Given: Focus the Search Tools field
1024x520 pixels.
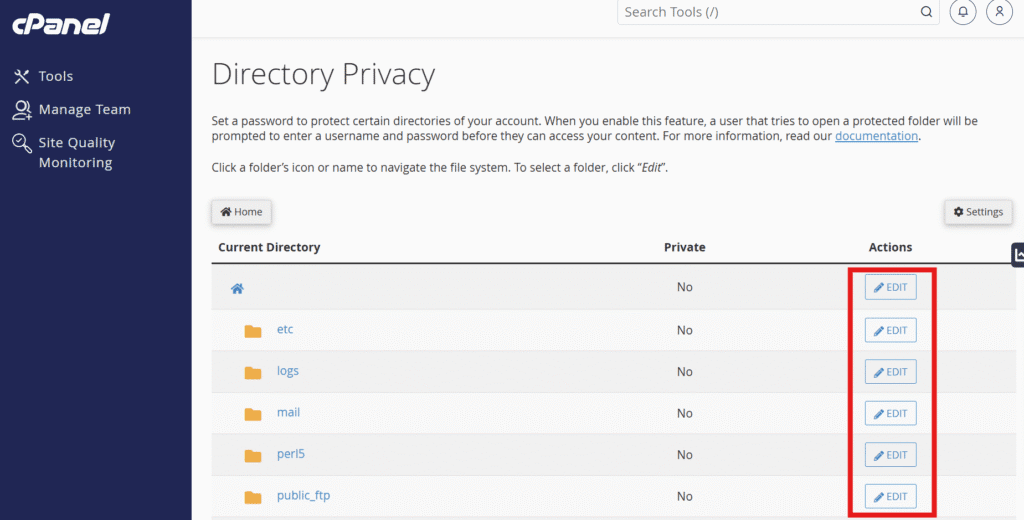Looking at the screenshot, I should (x=778, y=12).
